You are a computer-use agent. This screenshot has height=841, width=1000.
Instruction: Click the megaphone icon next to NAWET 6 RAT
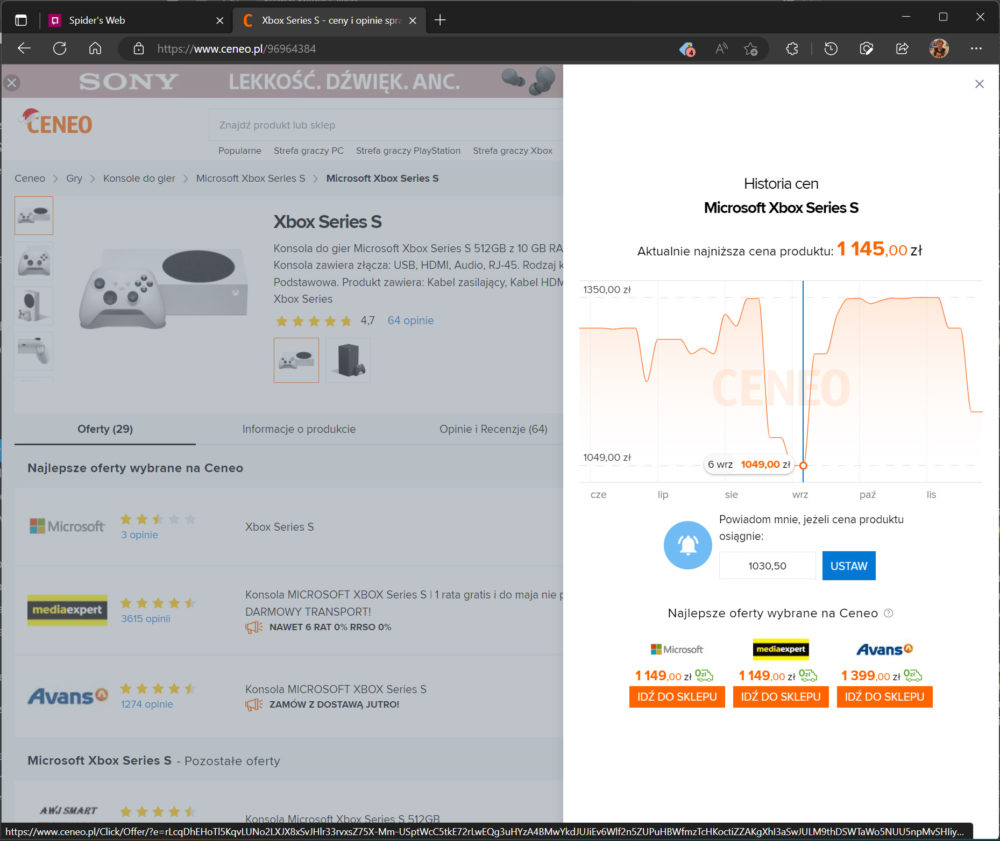point(254,627)
